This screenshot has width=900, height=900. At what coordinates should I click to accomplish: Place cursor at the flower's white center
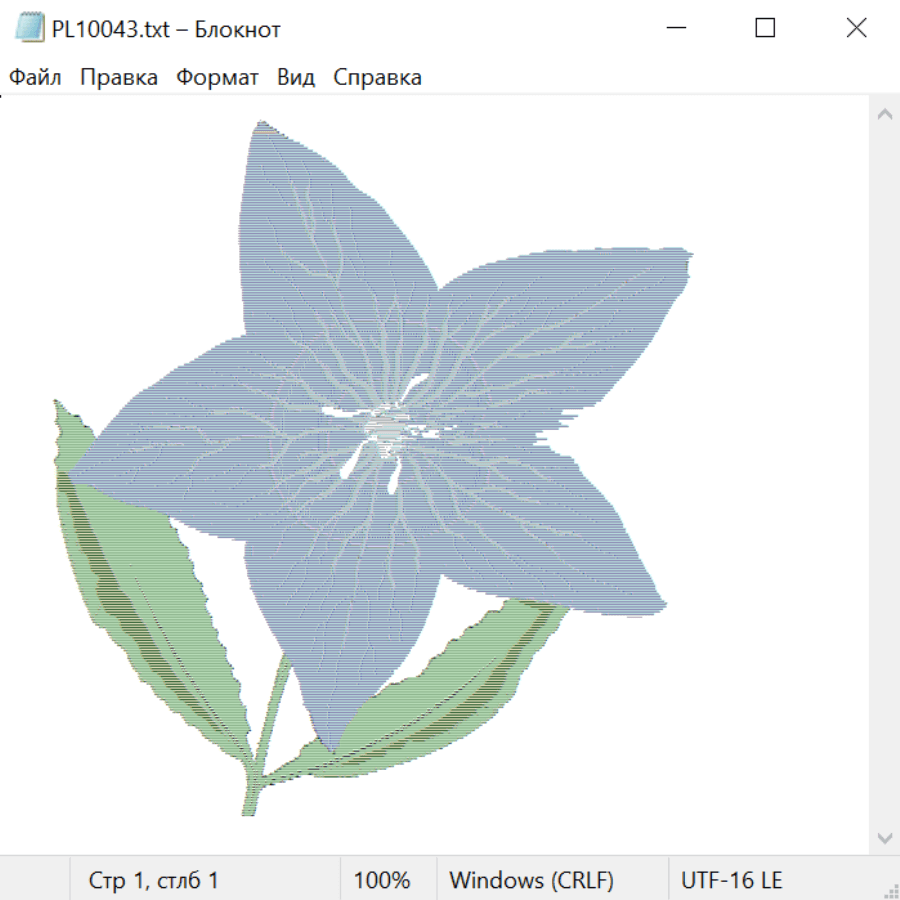385,428
